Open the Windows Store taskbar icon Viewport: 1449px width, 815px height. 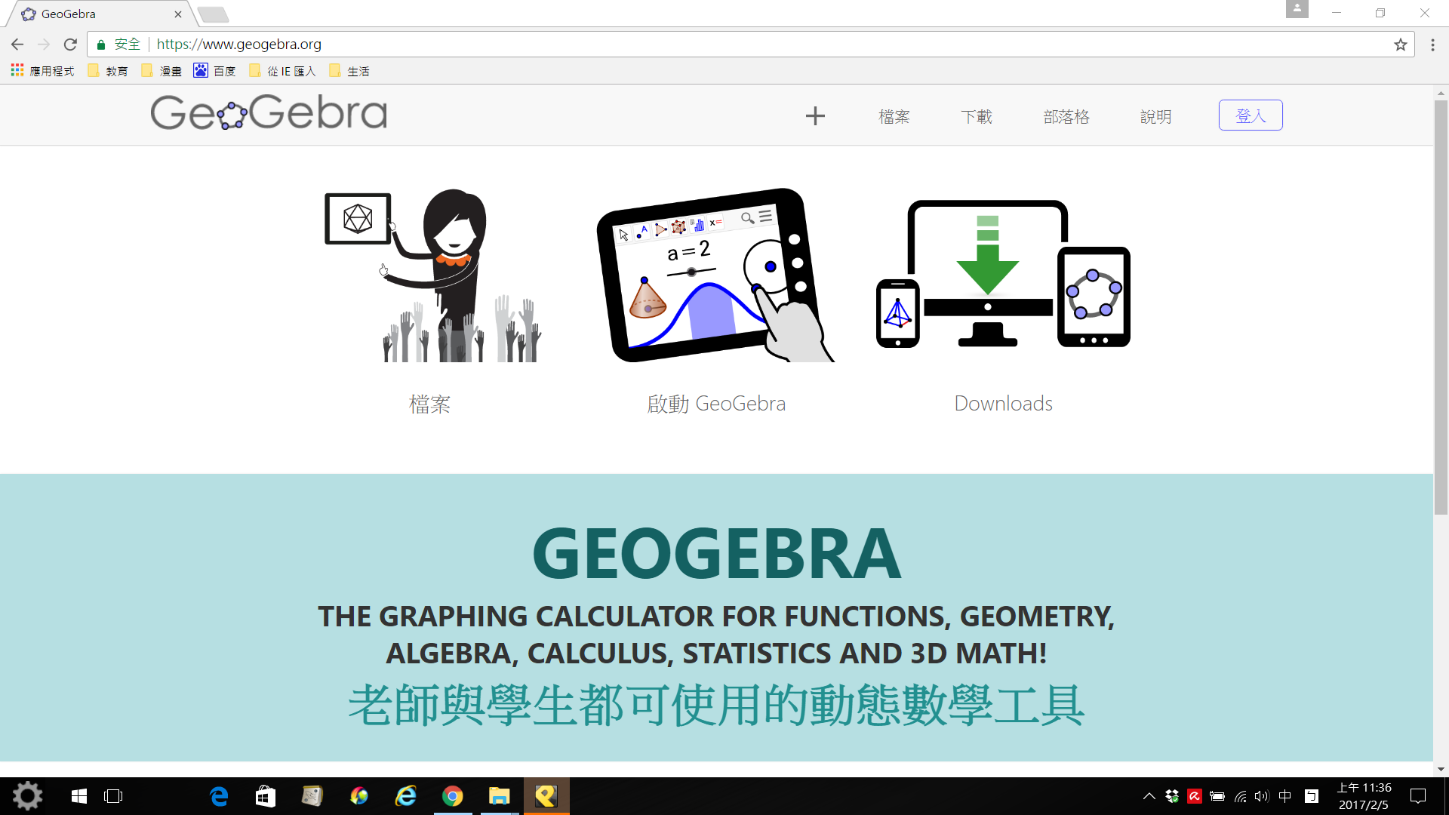[x=265, y=796]
